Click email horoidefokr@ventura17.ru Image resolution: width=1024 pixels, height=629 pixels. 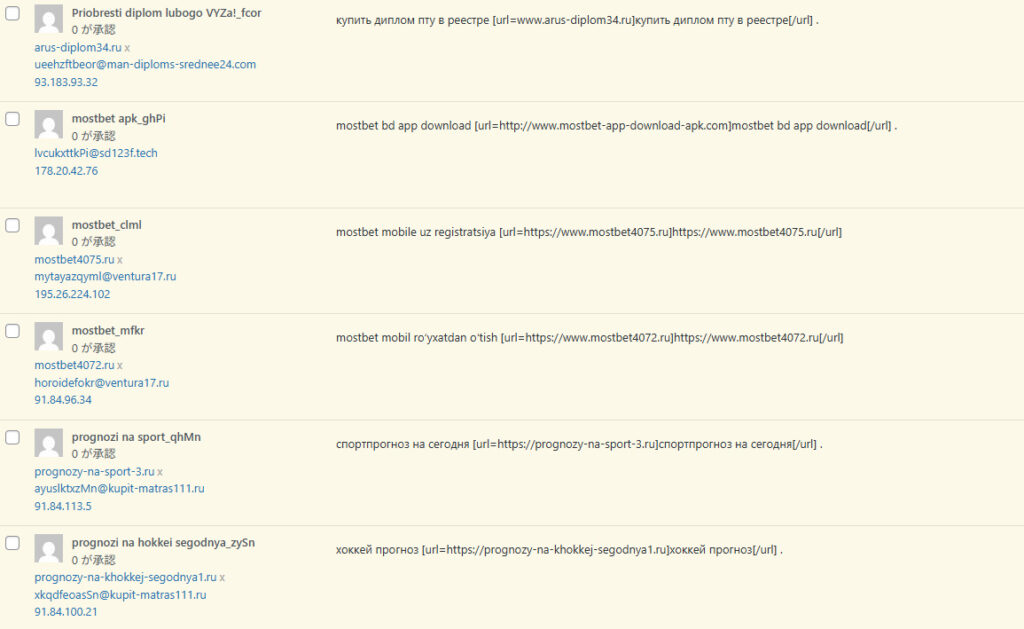pyautogui.click(x=101, y=382)
